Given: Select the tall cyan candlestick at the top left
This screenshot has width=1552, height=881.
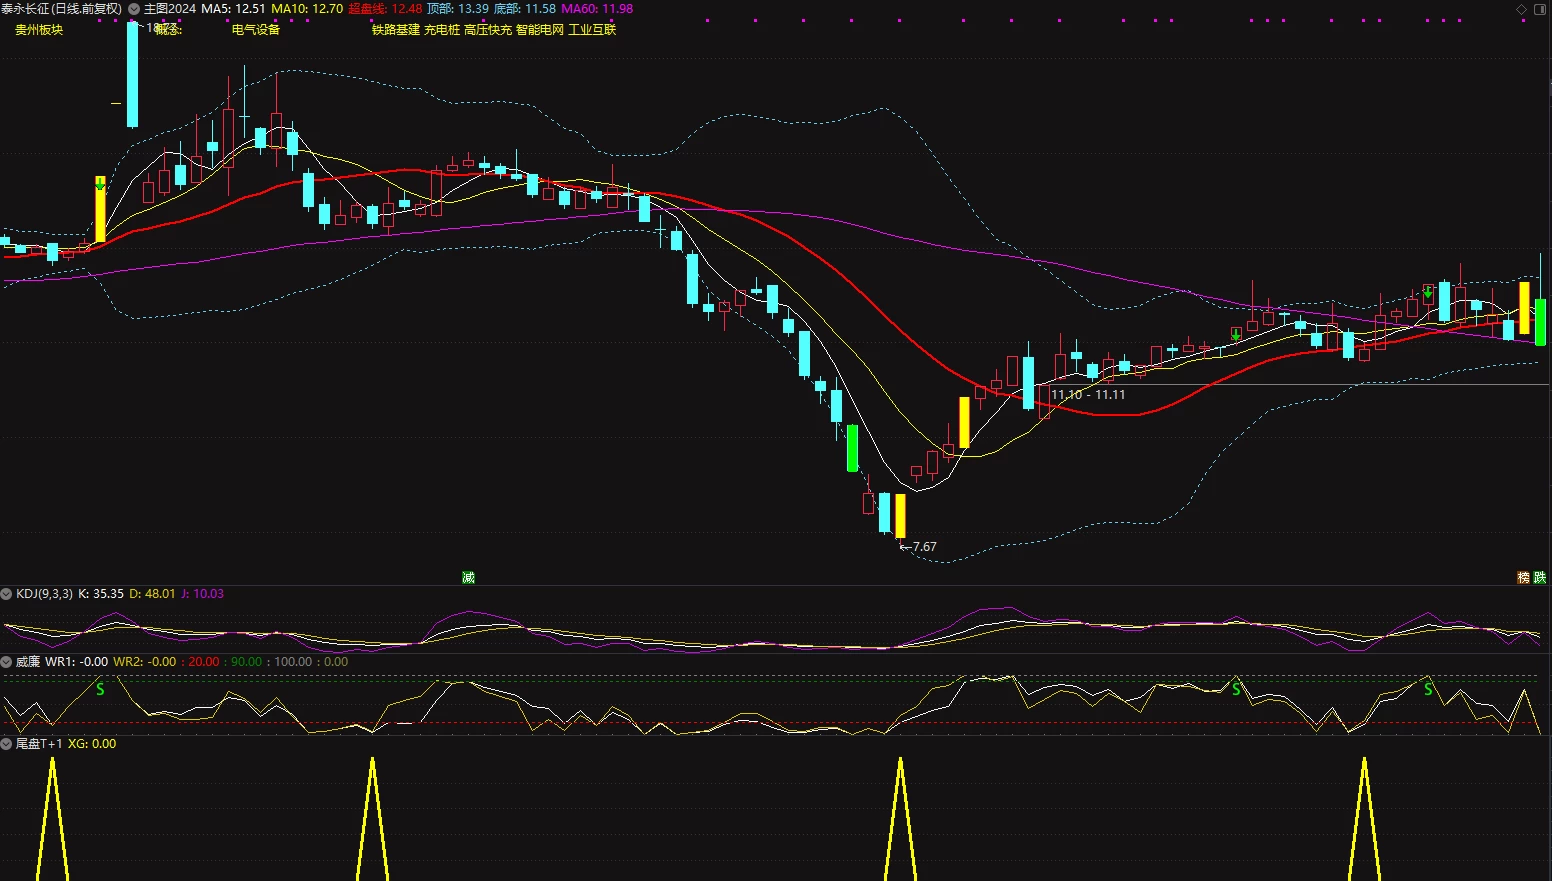Looking at the screenshot, I should 132,75.
